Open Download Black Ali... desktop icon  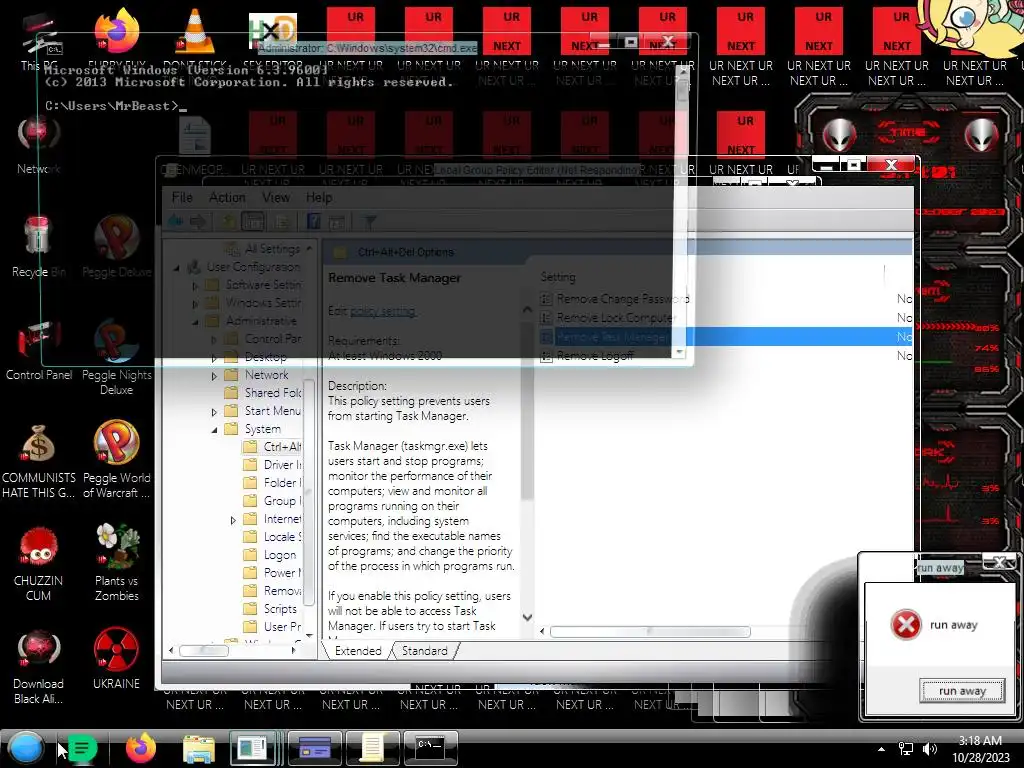[x=39, y=667]
